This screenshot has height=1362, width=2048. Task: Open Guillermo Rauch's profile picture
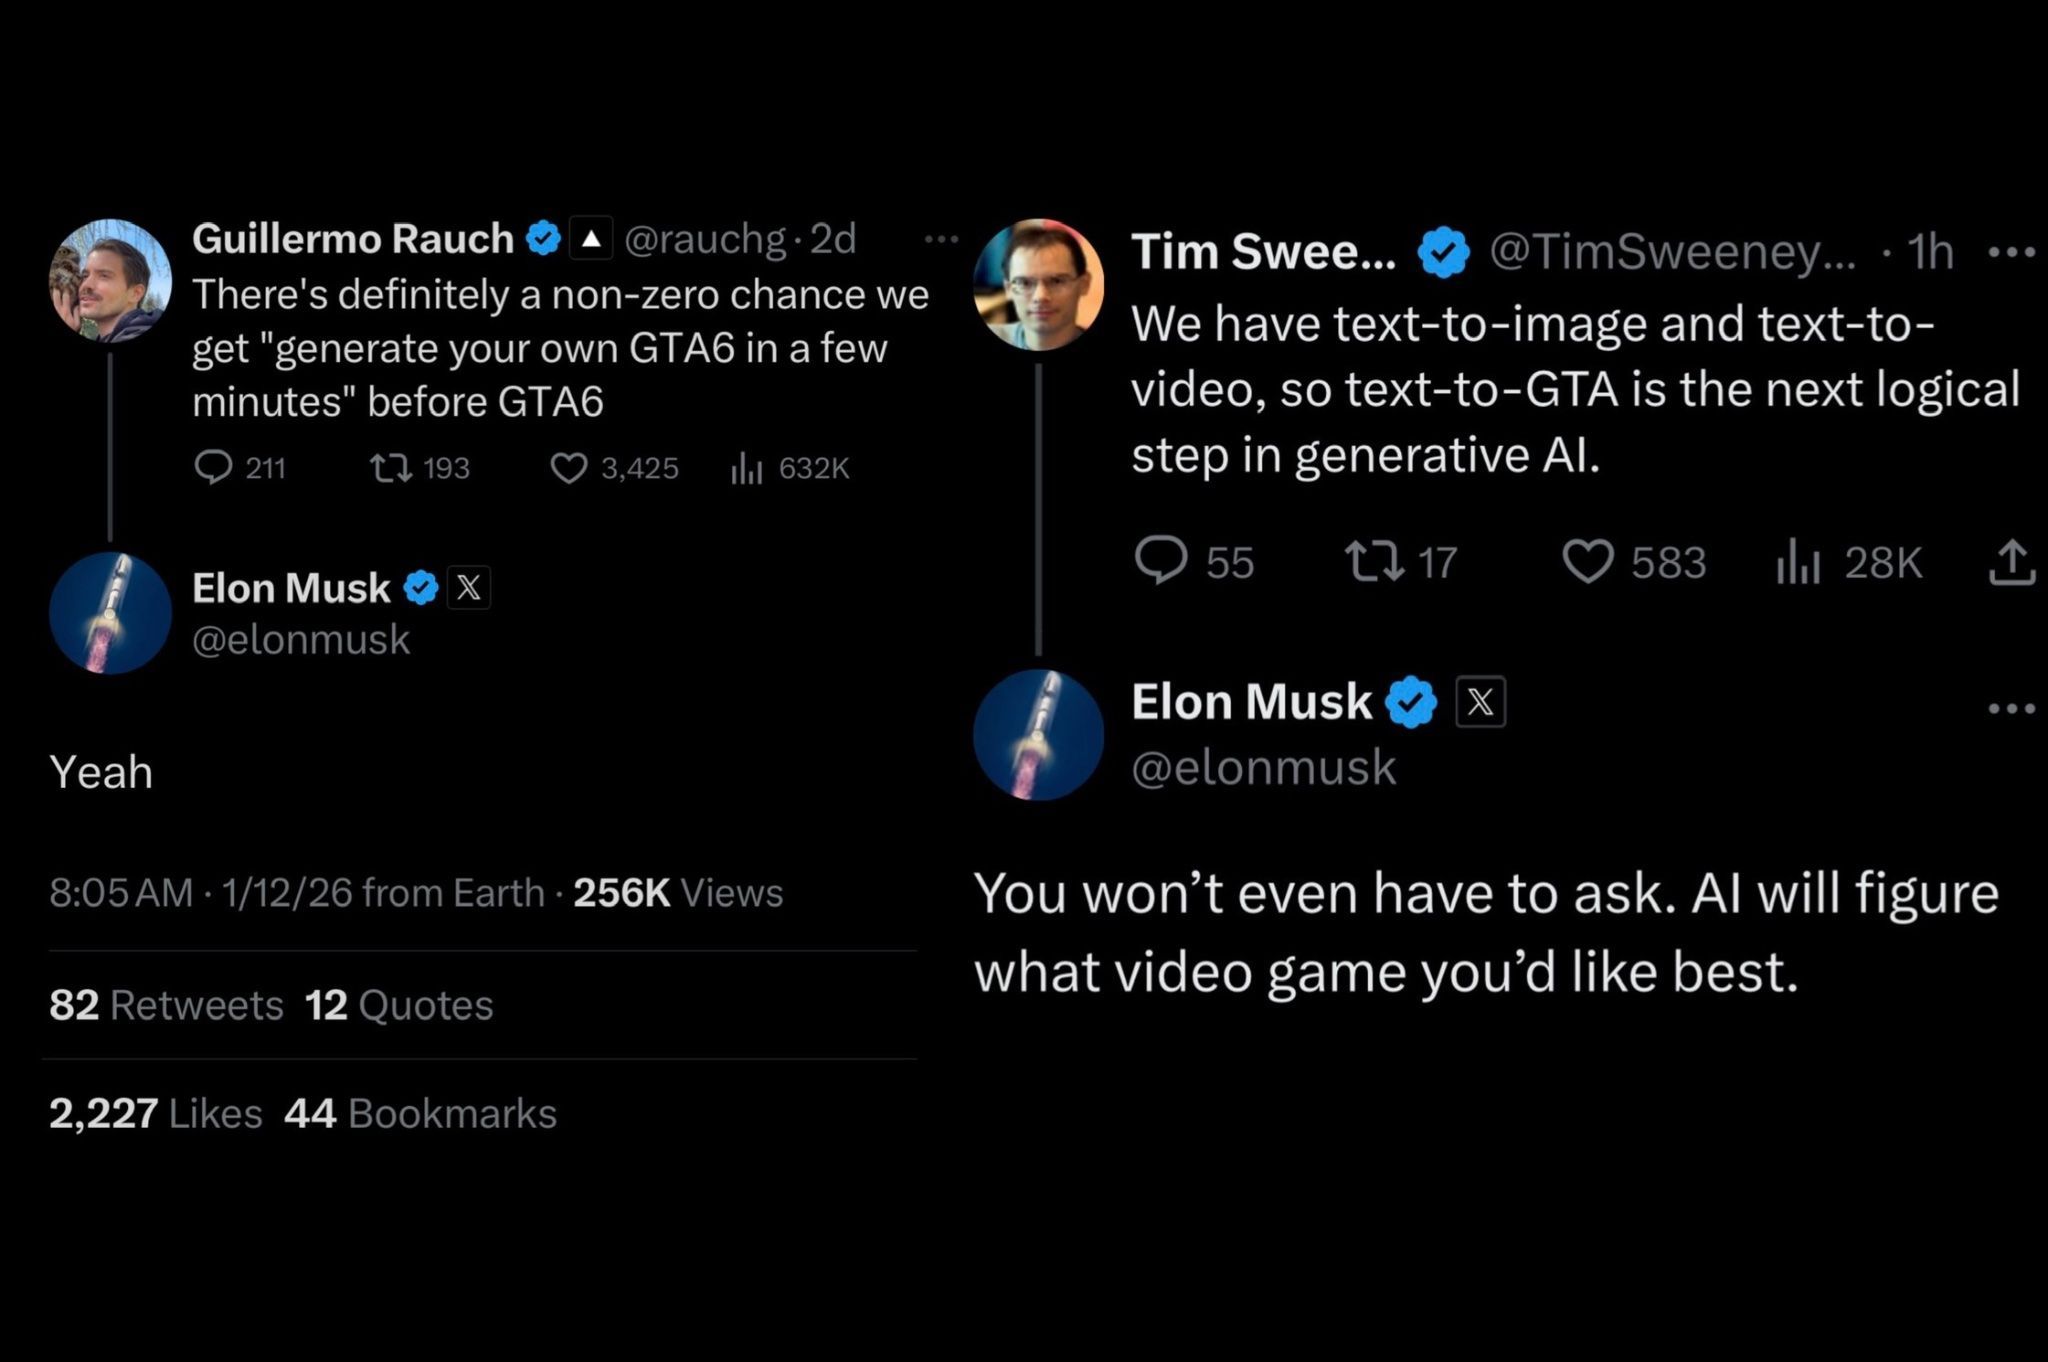[110, 281]
